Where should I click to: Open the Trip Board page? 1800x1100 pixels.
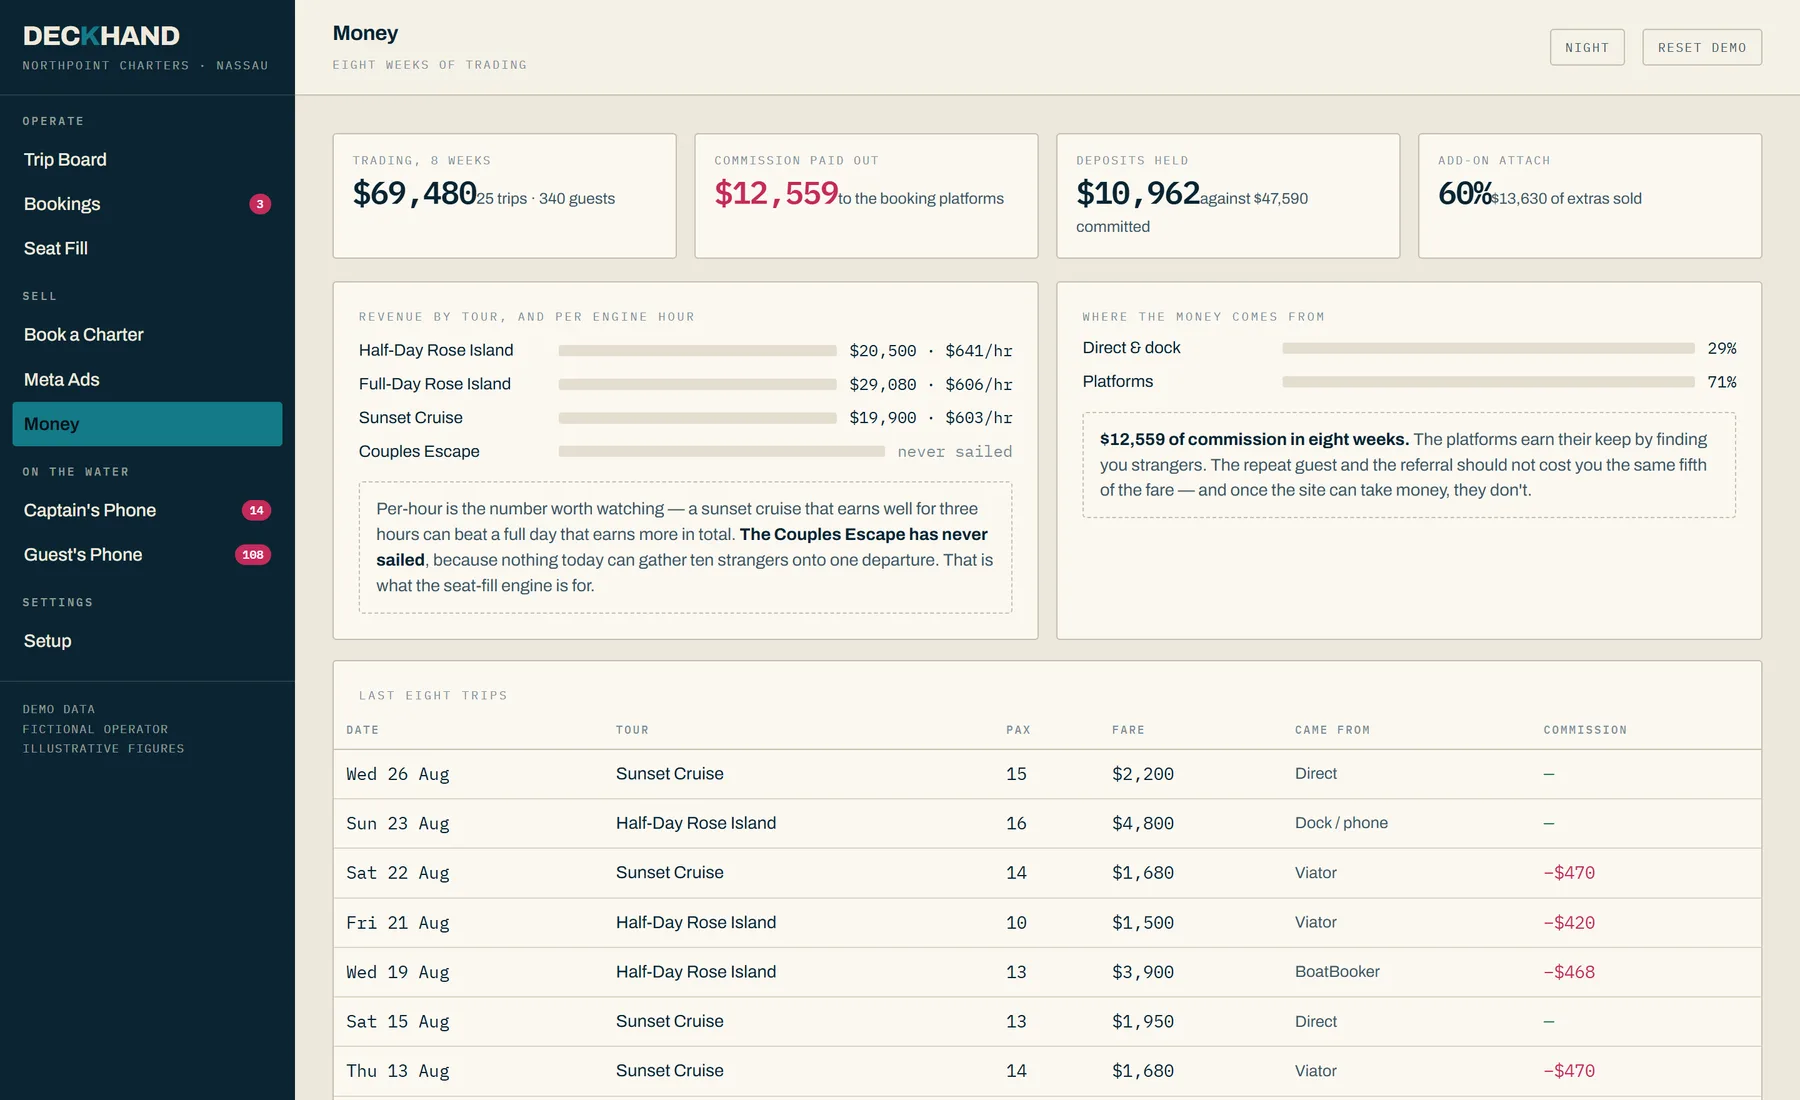pyautogui.click(x=147, y=160)
